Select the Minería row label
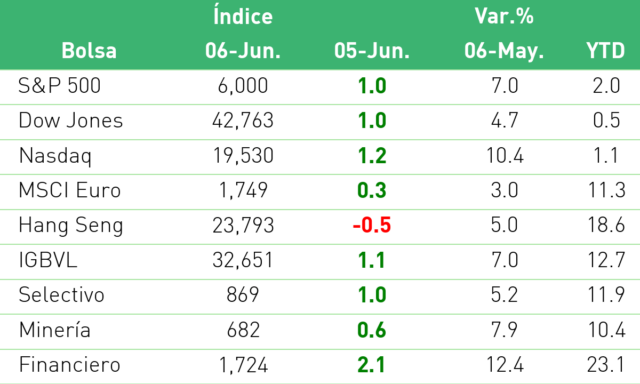This screenshot has height=384, width=640. (55, 329)
